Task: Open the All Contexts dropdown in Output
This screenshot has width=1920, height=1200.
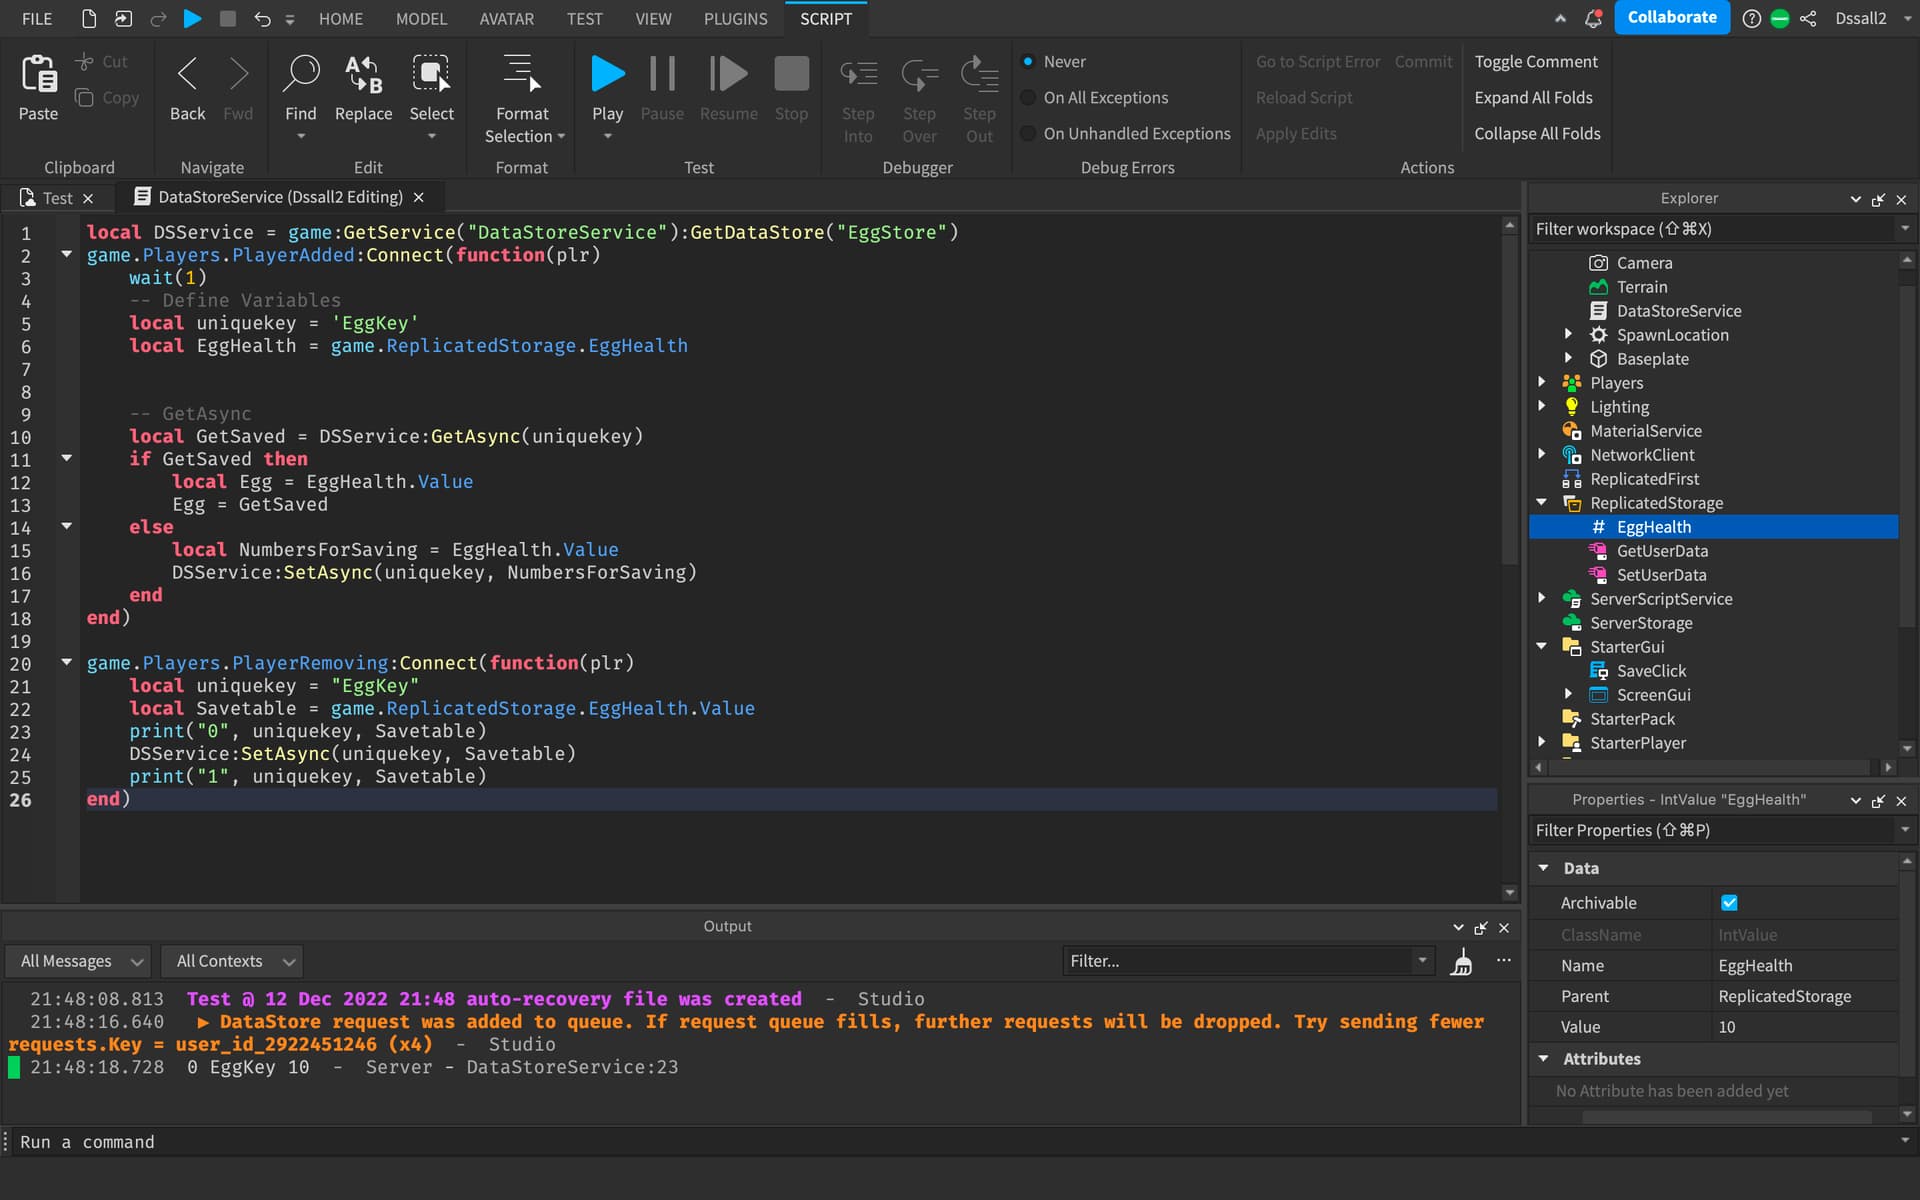Action: tap(231, 961)
